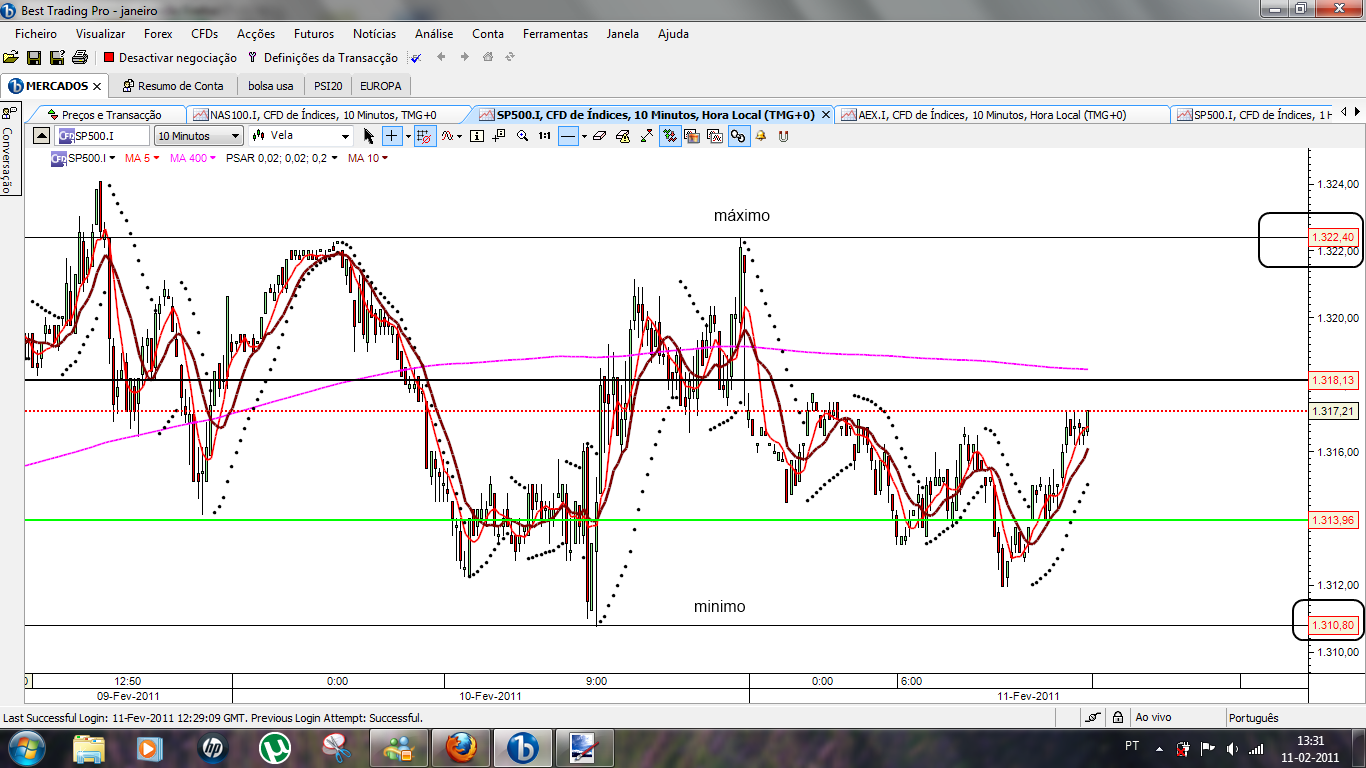Switch to Resumo de Conta tab
This screenshot has width=1366, height=768.
tap(173, 86)
